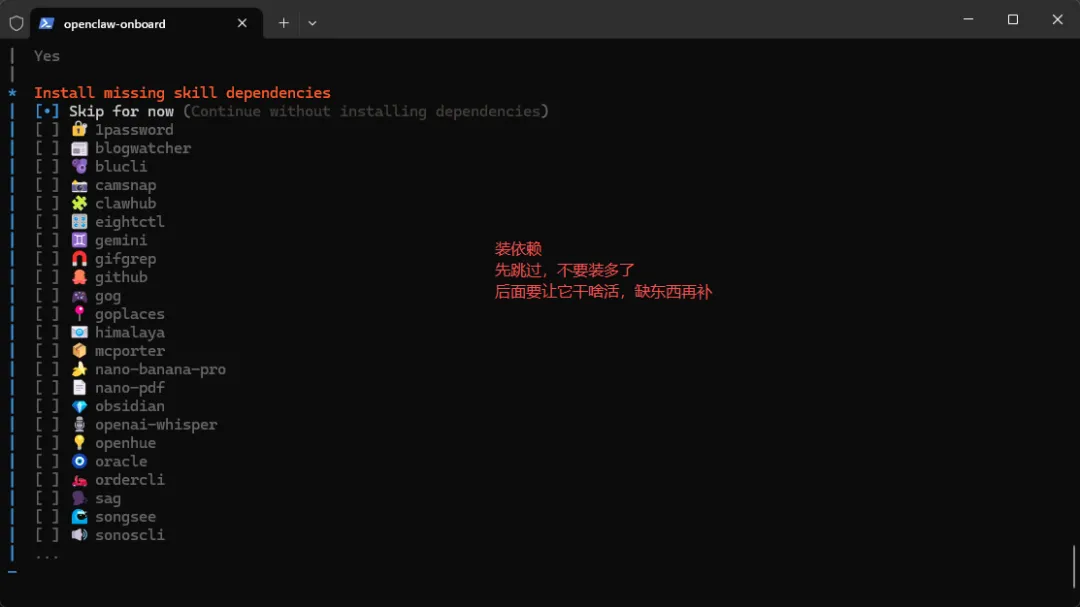Click the 'nano-banana-pro' skill name

point(160,369)
